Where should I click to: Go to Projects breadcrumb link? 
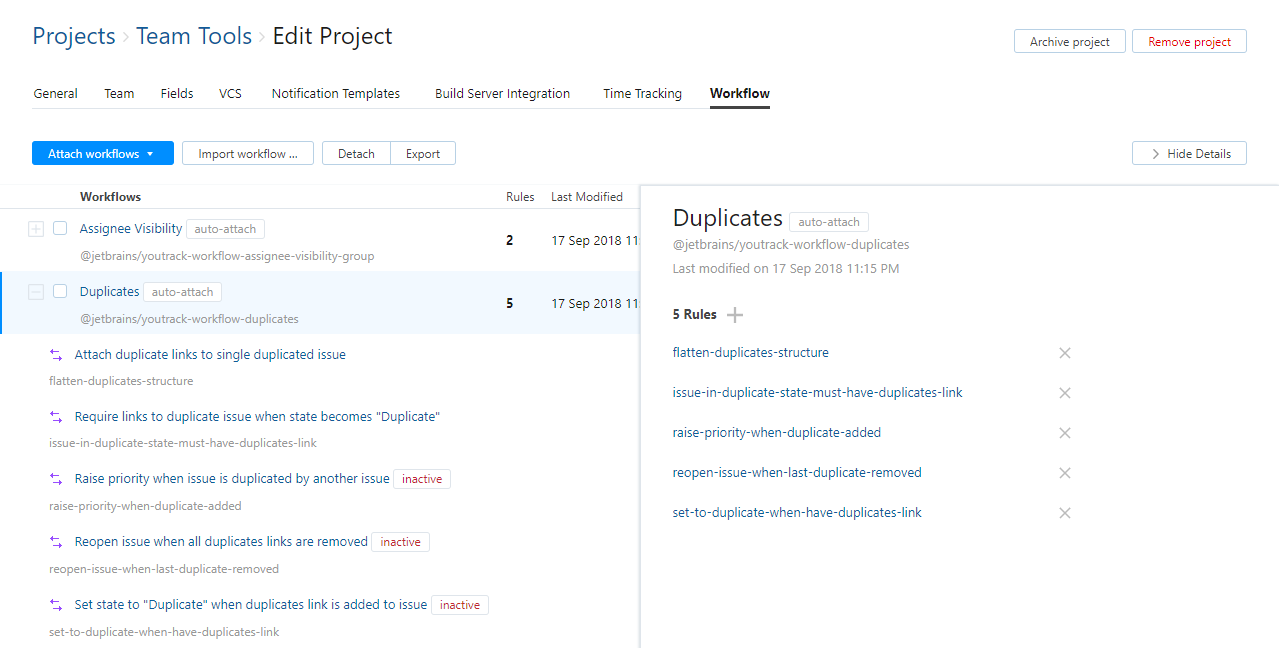click(x=74, y=36)
